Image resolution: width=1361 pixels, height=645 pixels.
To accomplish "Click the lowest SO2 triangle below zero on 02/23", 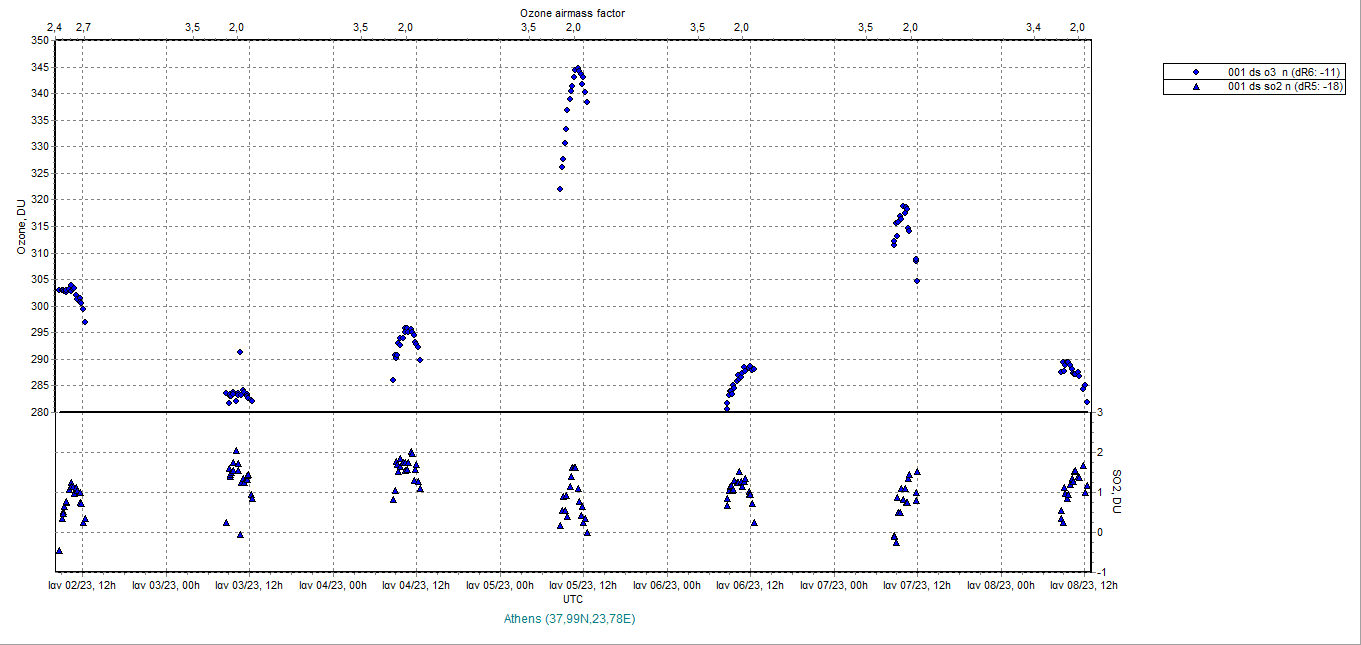I will coord(59,550).
